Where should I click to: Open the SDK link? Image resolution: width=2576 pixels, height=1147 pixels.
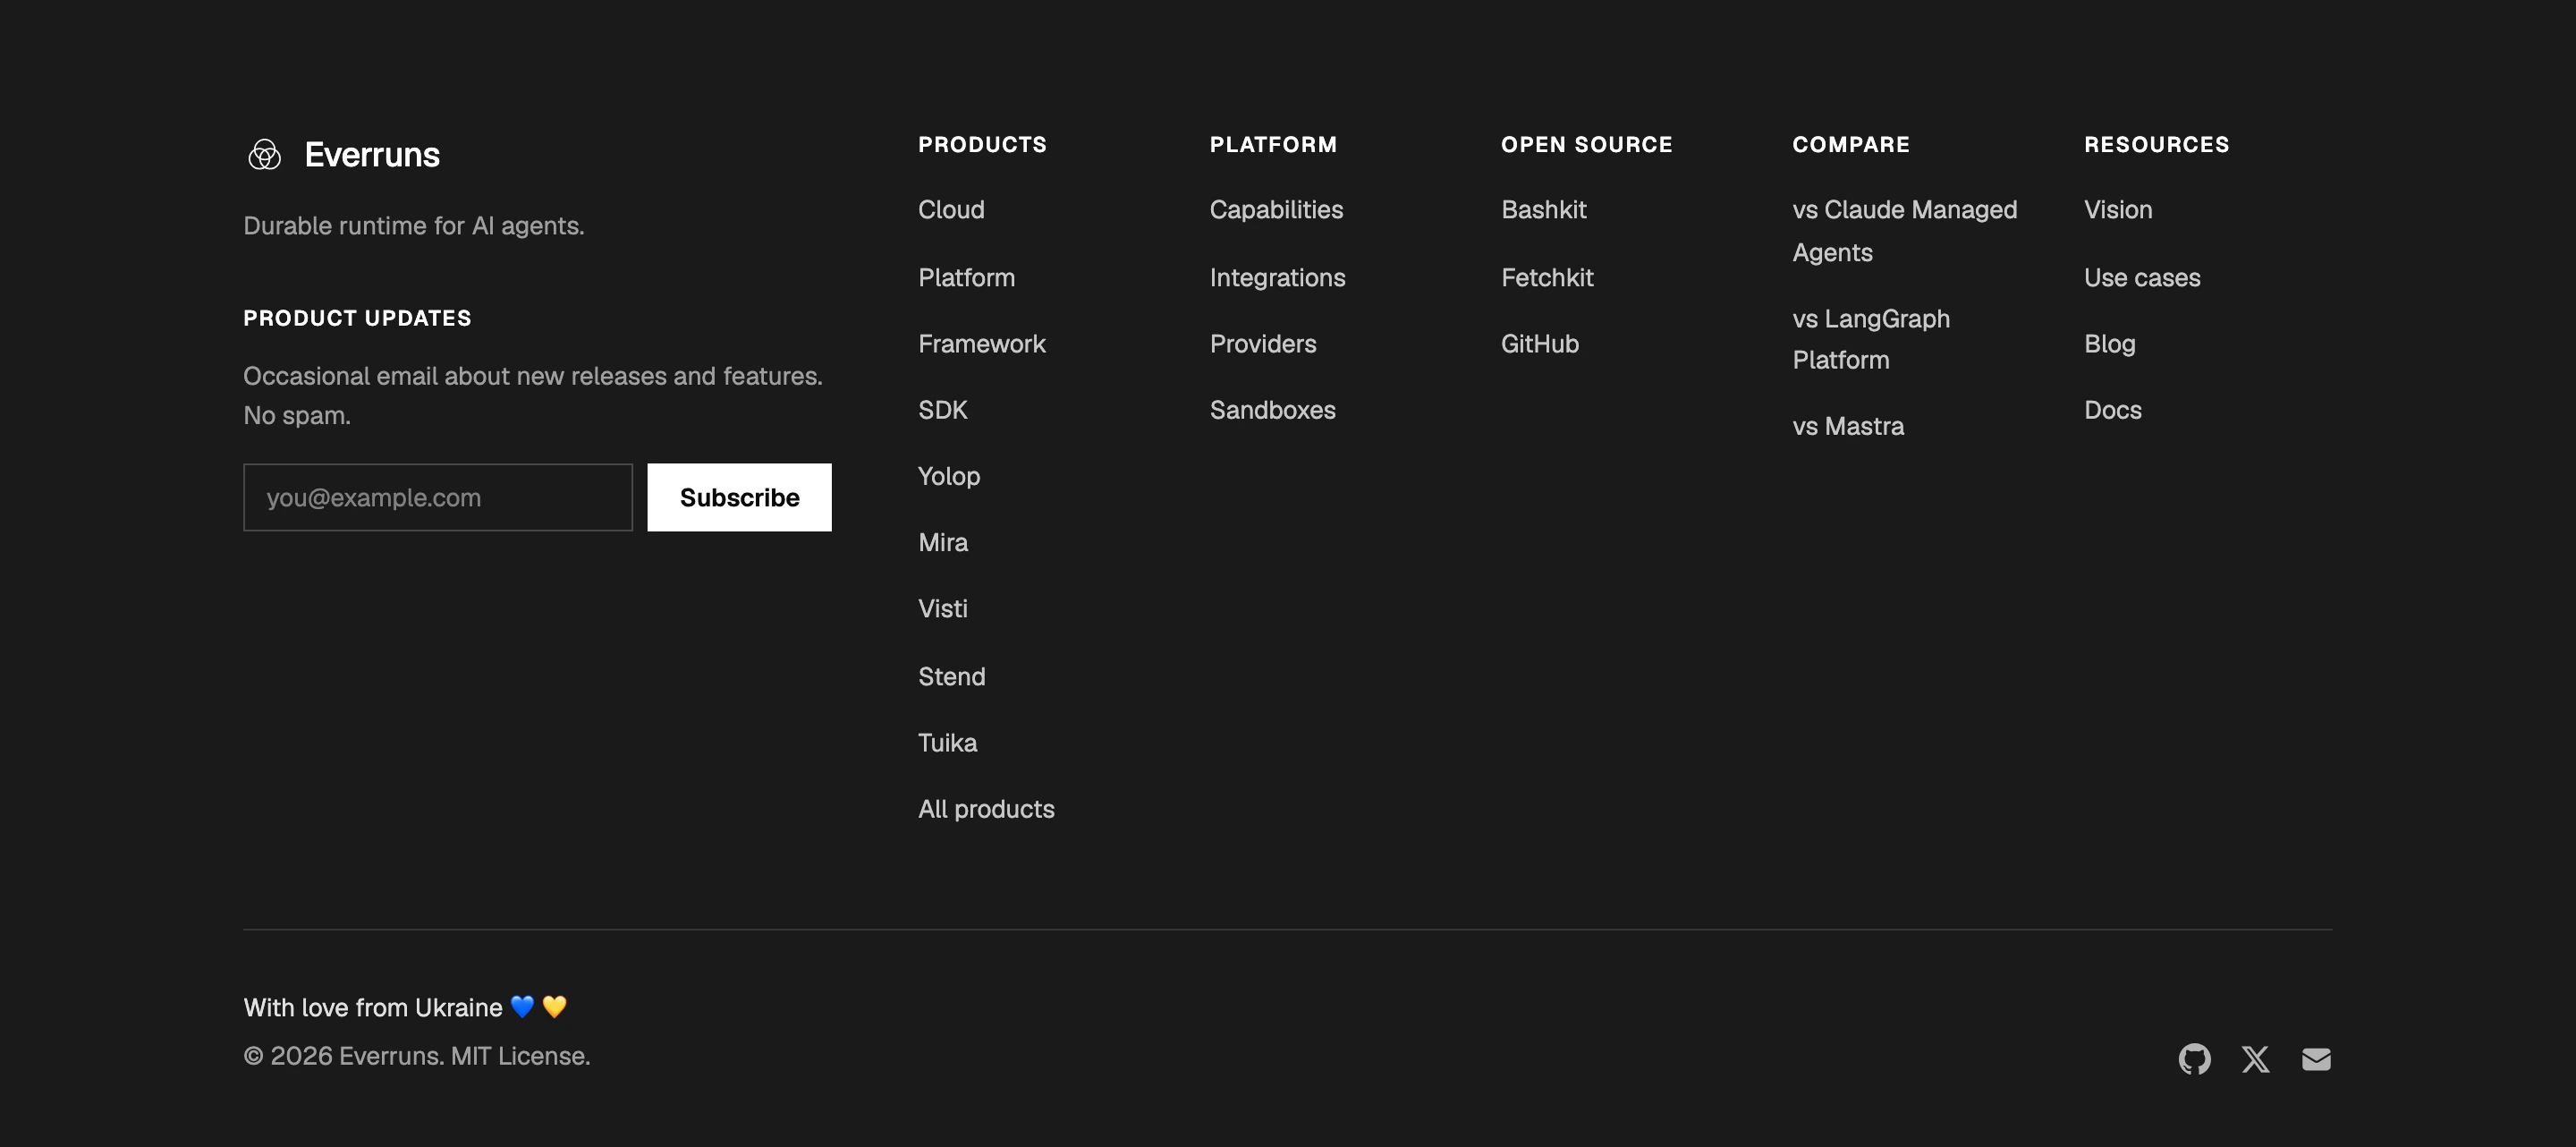(942, 410)
